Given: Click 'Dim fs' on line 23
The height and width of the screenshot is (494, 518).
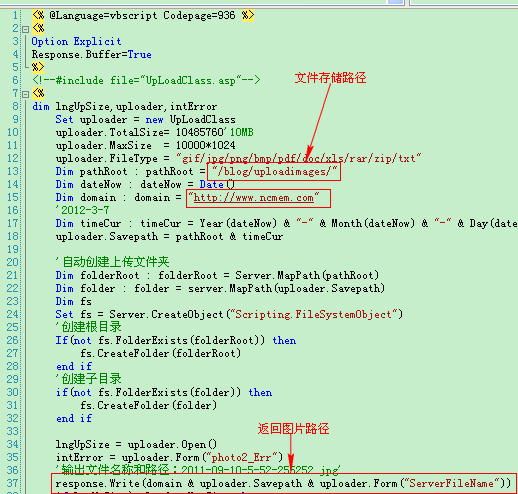Looking at the screenshot, I should pos(73,302).
